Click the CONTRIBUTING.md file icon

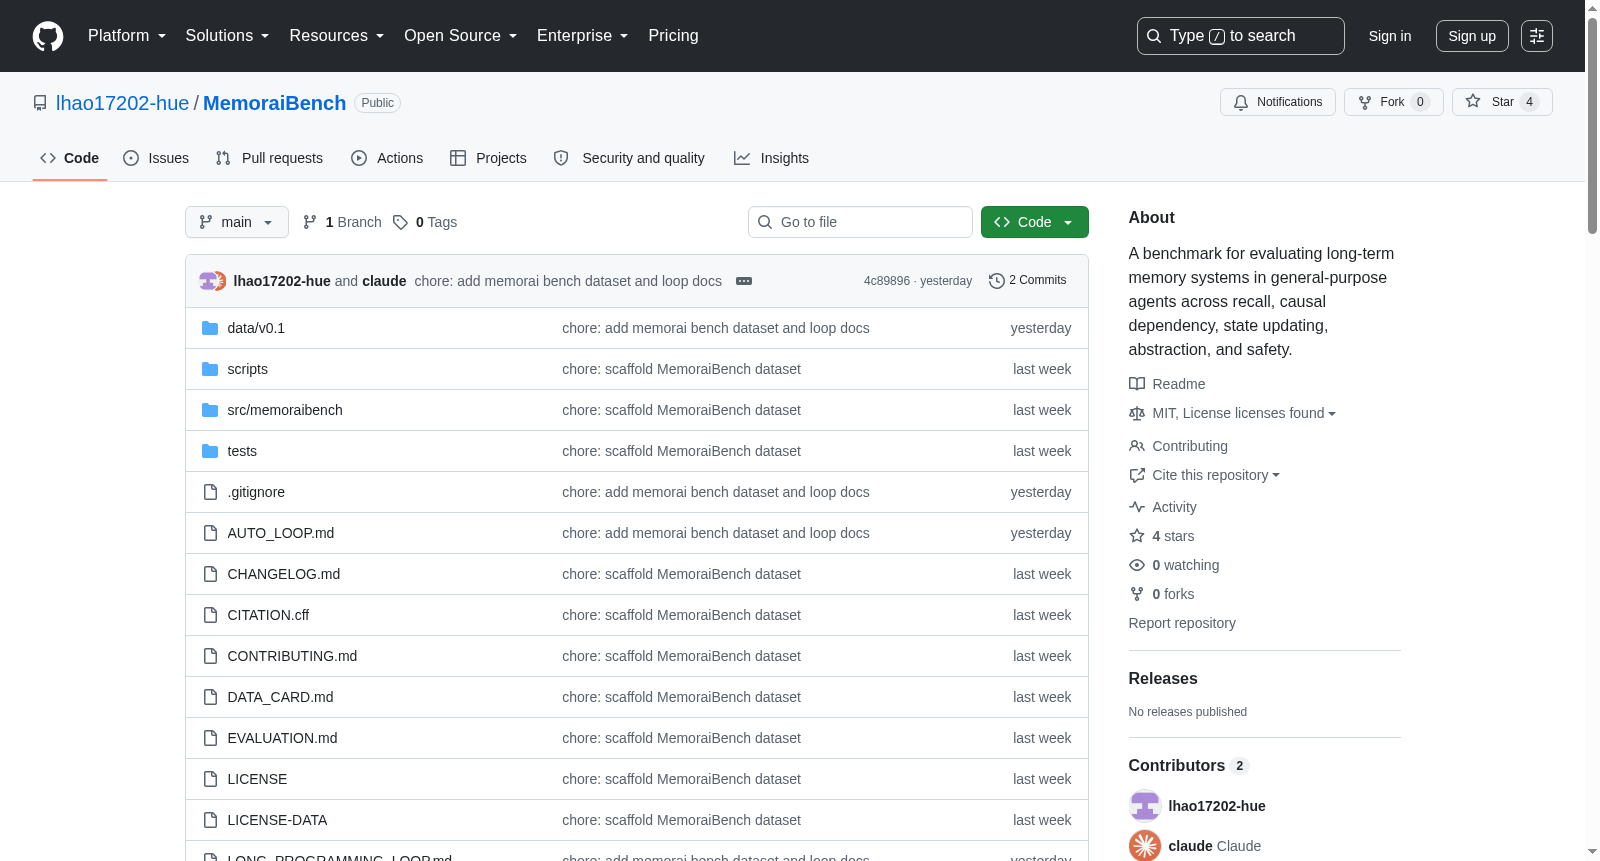[x=210, y=656]
